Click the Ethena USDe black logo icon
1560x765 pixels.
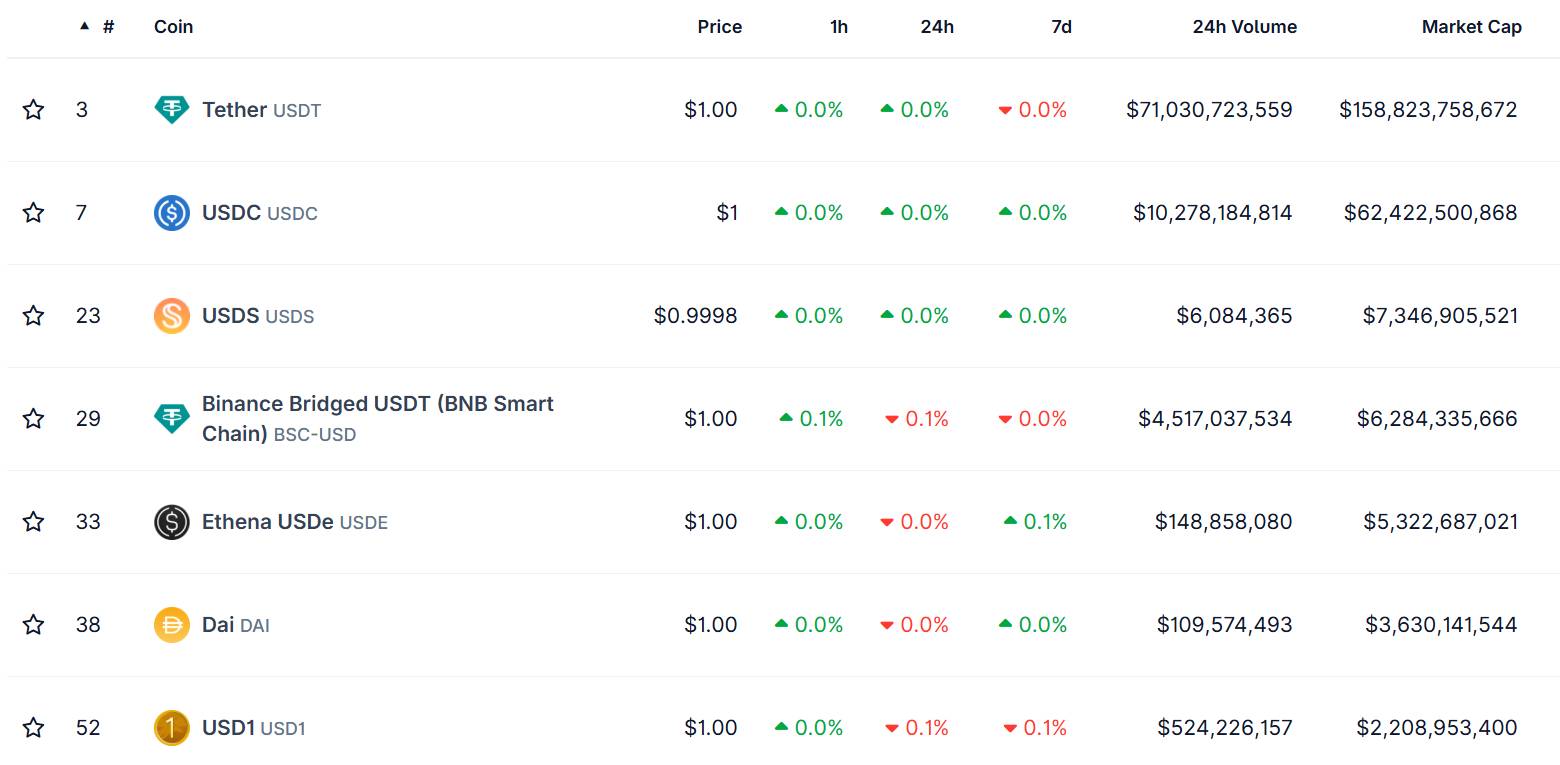pyautogui.click(x=172, y=522)
